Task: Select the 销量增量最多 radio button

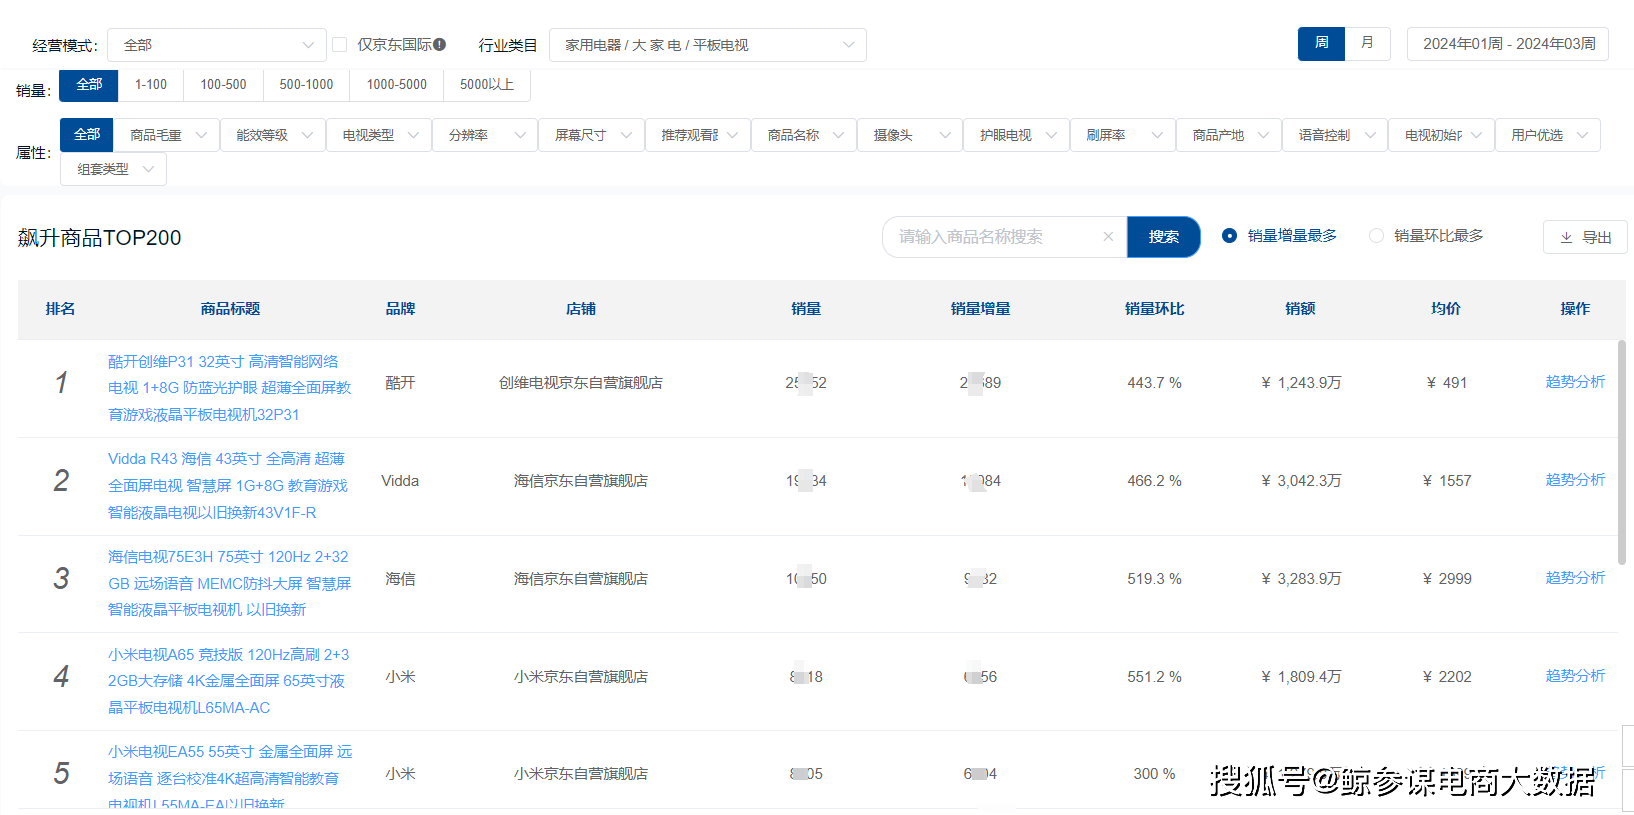Action: point(1229,236)
